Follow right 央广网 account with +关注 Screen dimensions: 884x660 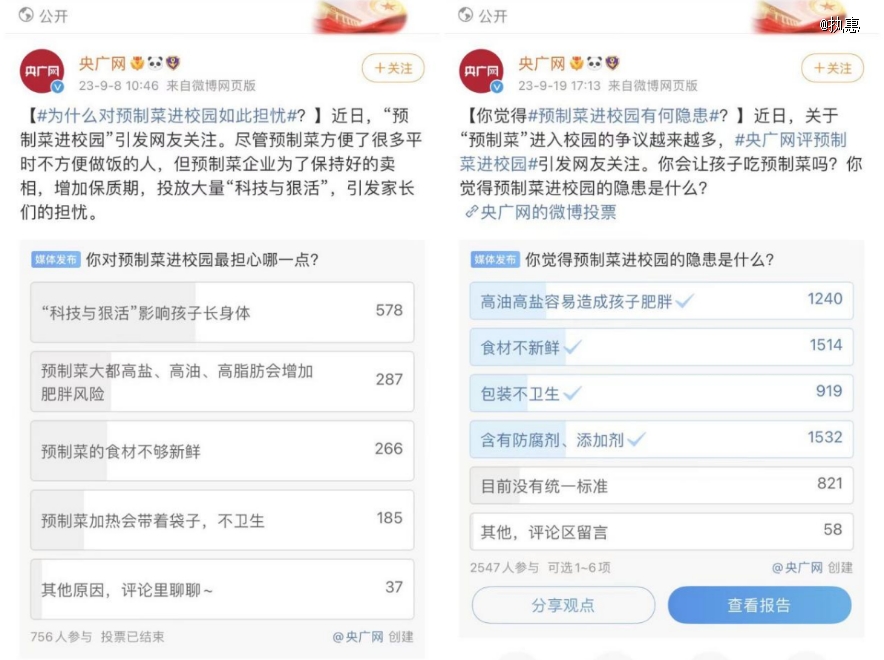click(832, 68)
